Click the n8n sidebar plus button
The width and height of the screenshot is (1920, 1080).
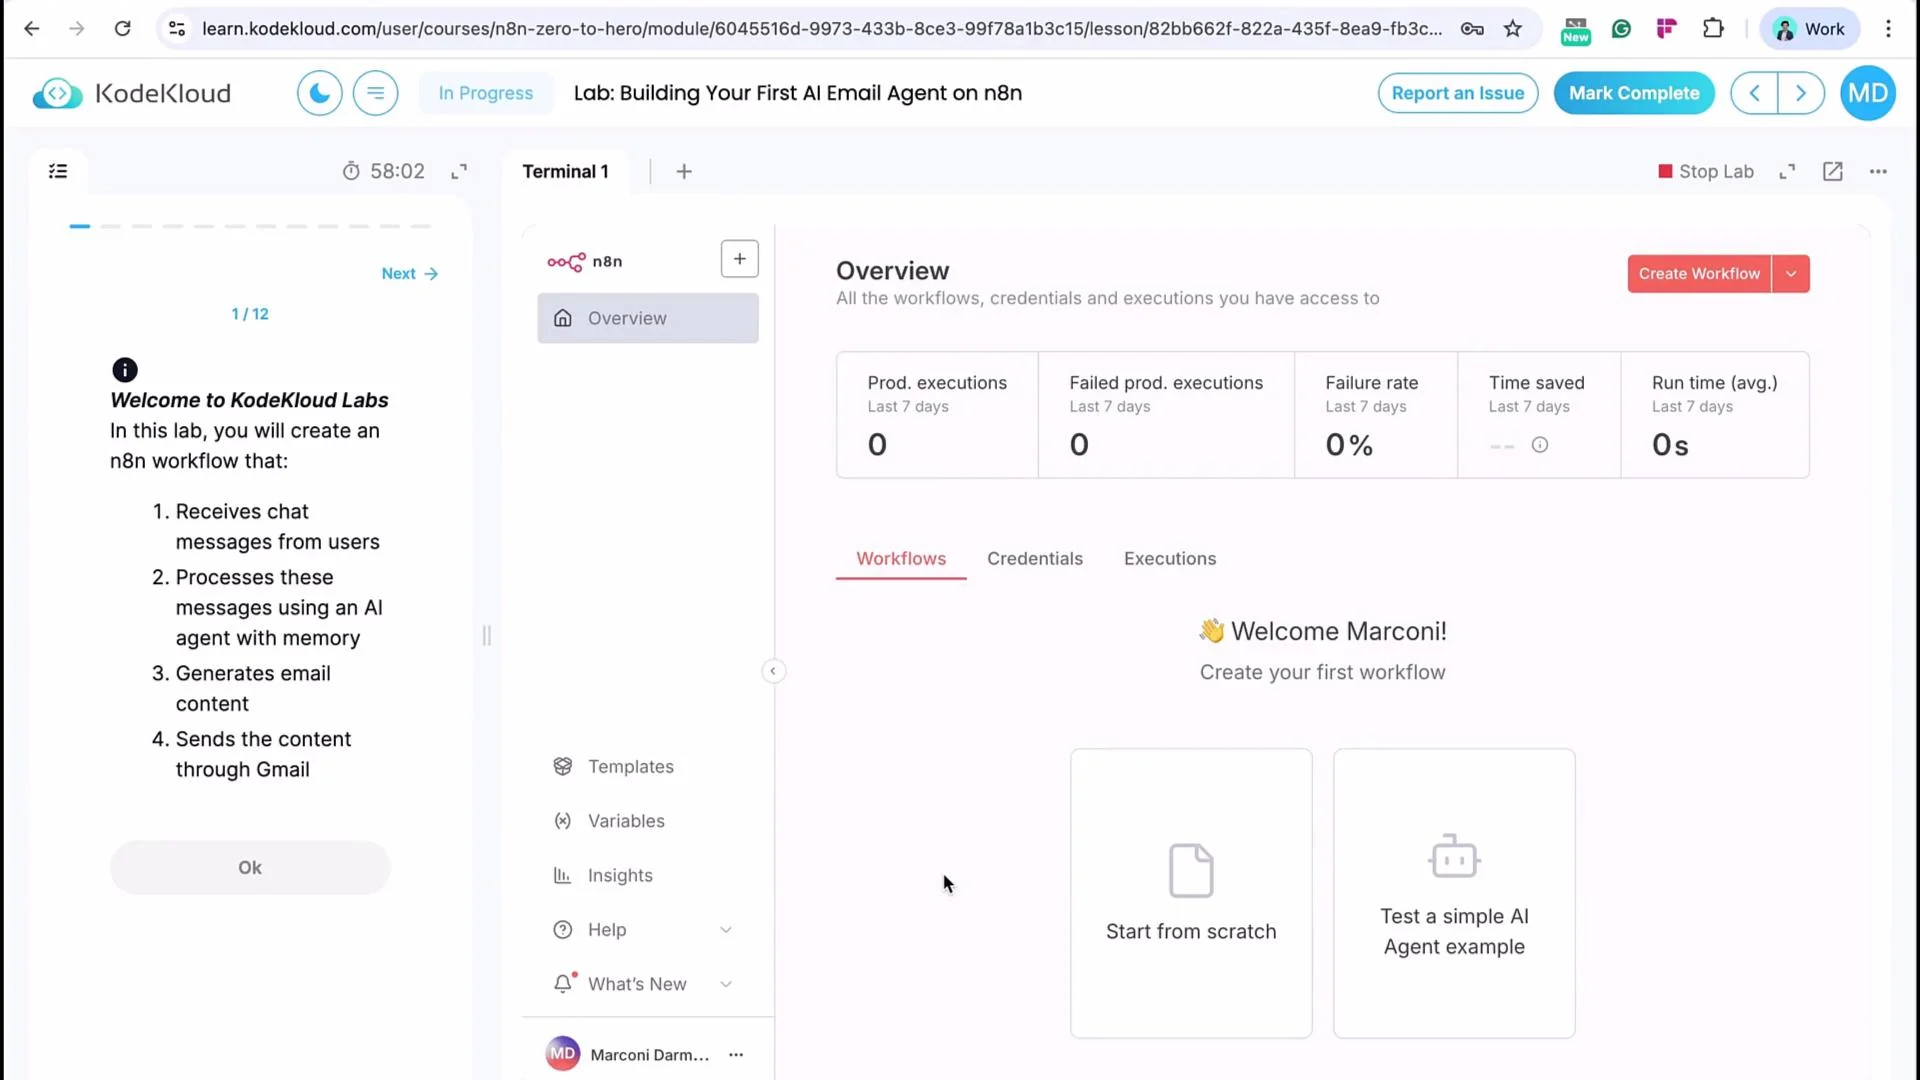point(740,259)
